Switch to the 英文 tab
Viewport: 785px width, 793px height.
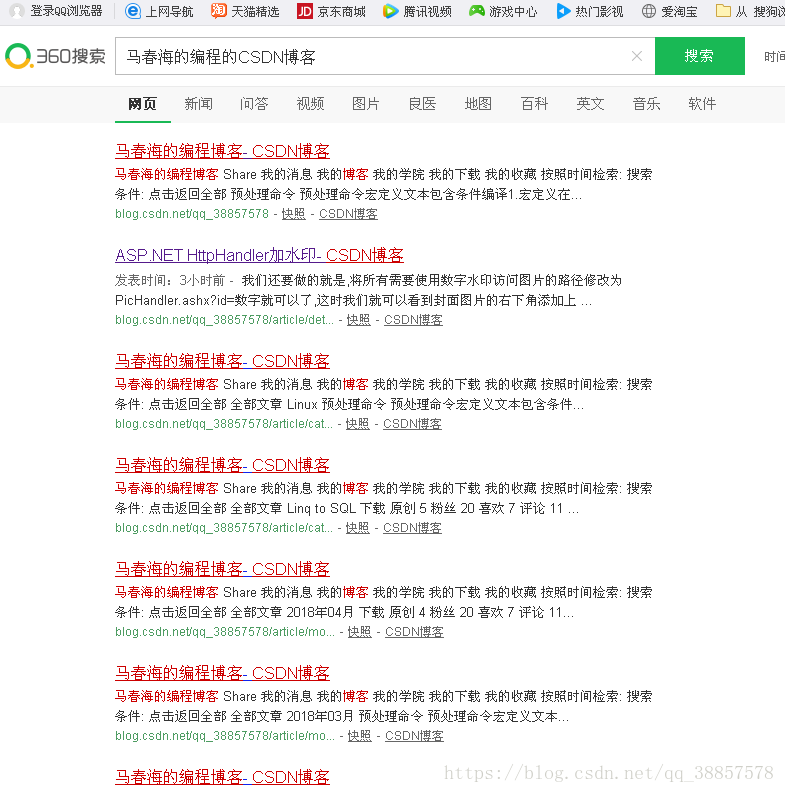[590, 104]
